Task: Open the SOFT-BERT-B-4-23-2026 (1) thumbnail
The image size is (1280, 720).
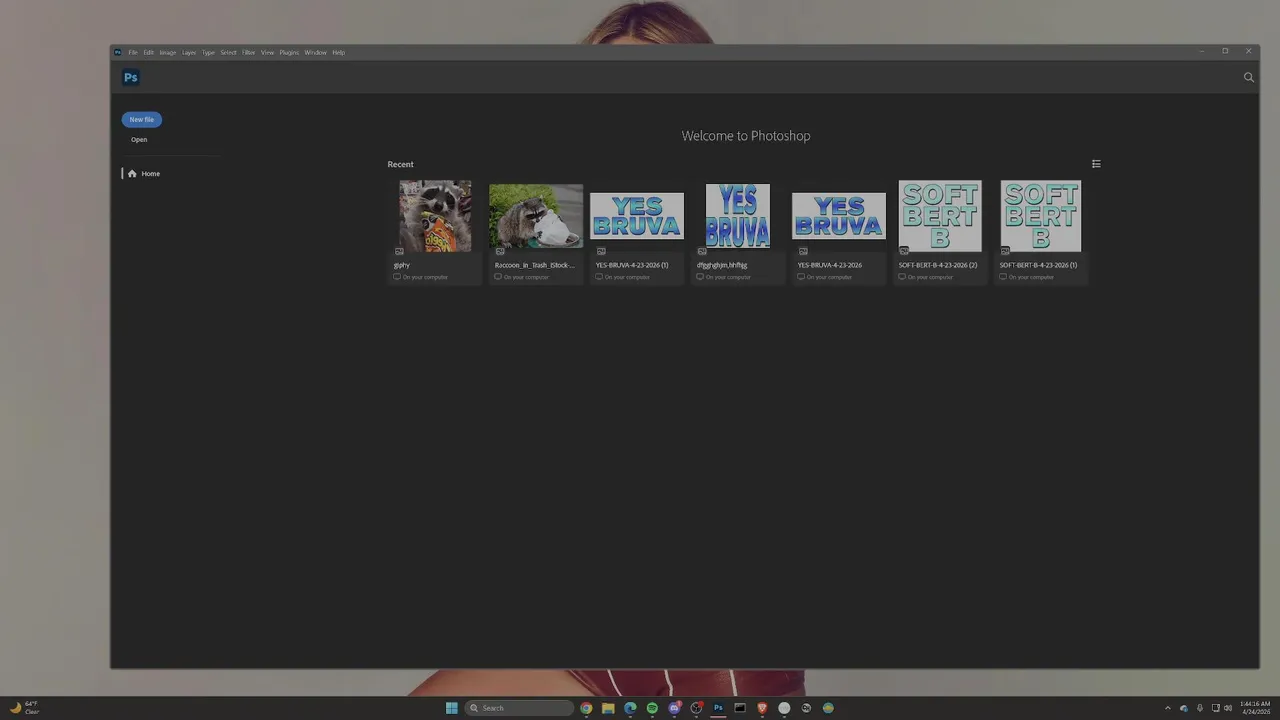Action: (1041, 216)
